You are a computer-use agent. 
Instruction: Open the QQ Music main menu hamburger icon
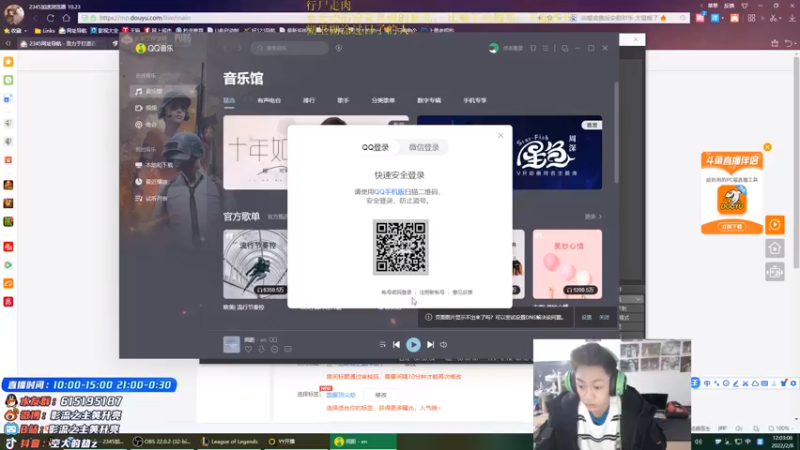coord(545,48)
